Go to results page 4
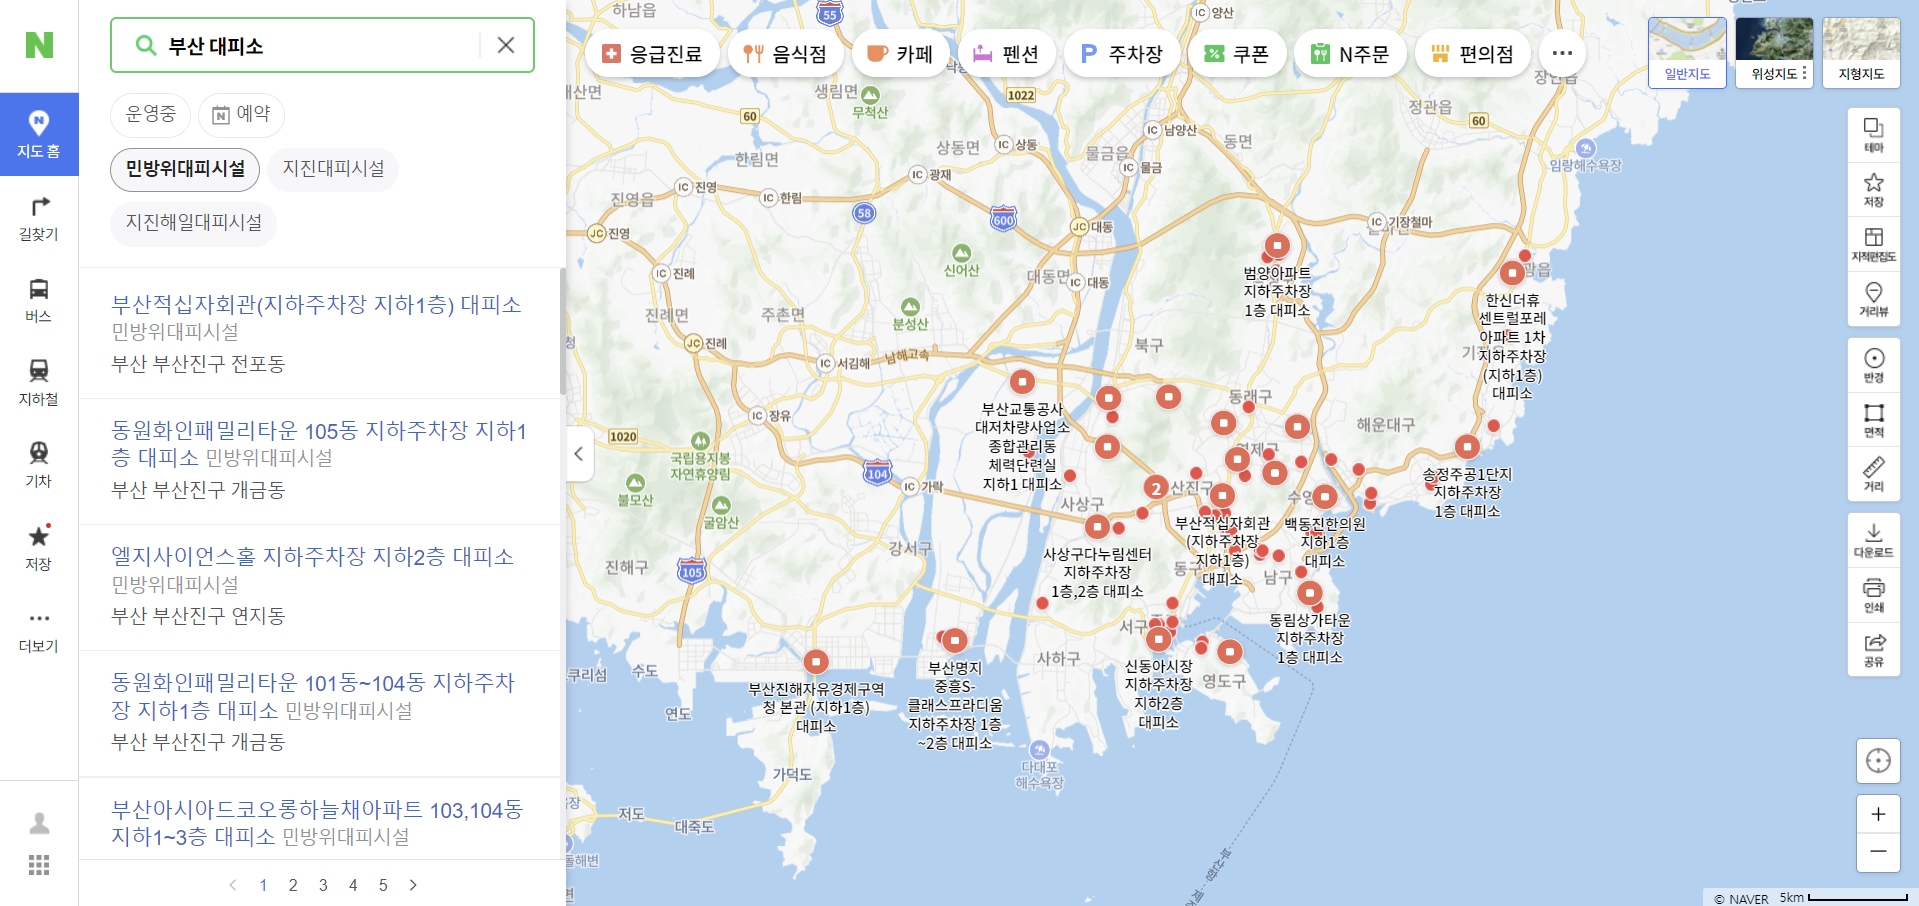This screenshot has width=1919, height=906. (353, 885)
